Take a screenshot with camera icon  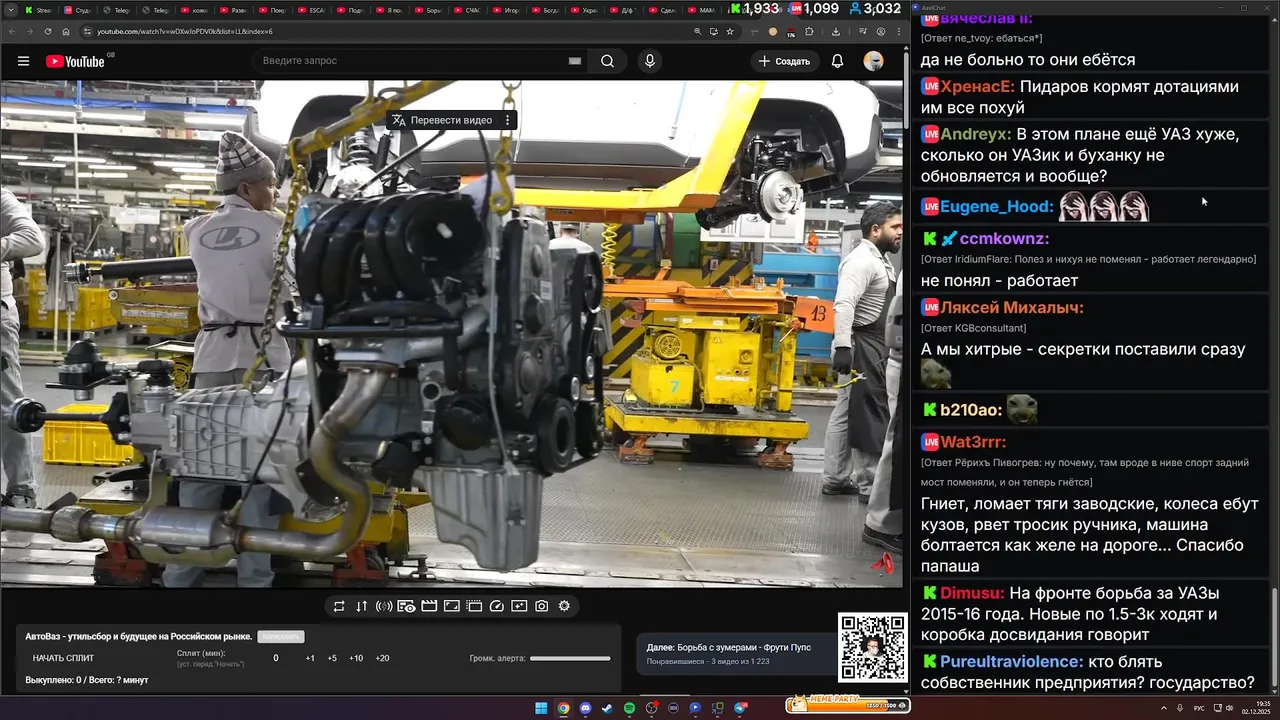[x=541, y=606]
